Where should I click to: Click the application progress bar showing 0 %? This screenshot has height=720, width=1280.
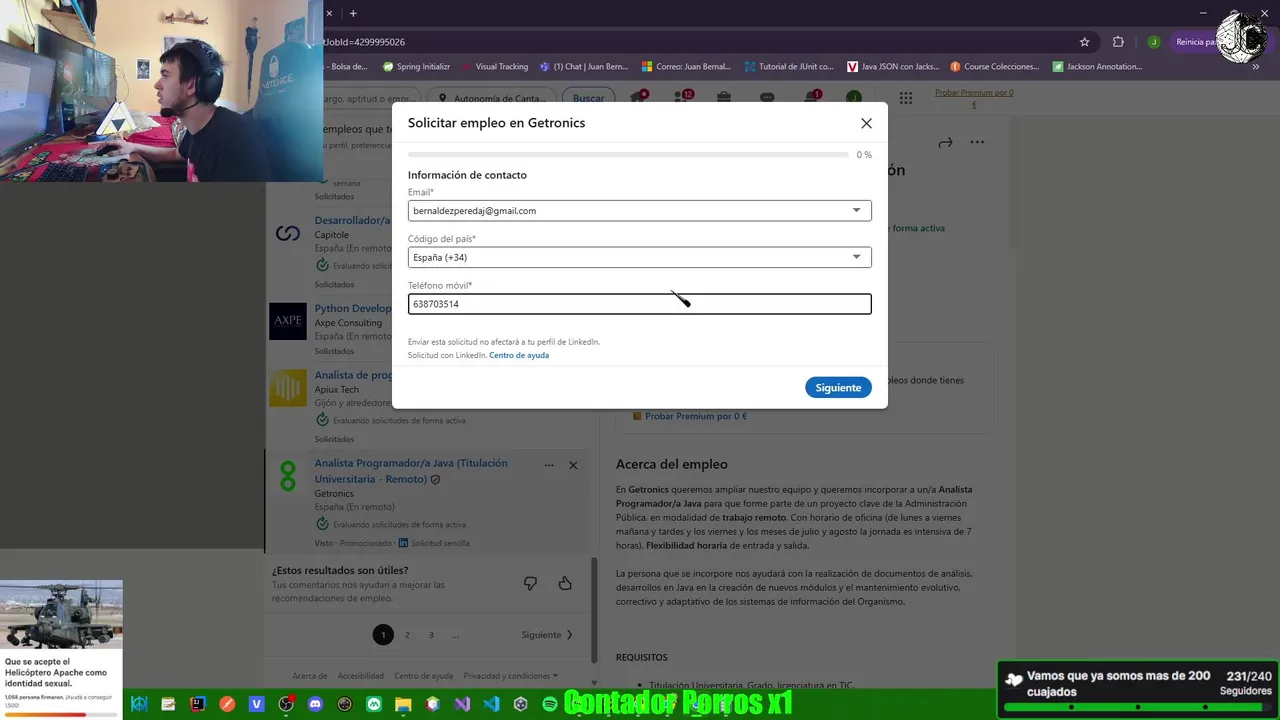[x=628, y=155]
